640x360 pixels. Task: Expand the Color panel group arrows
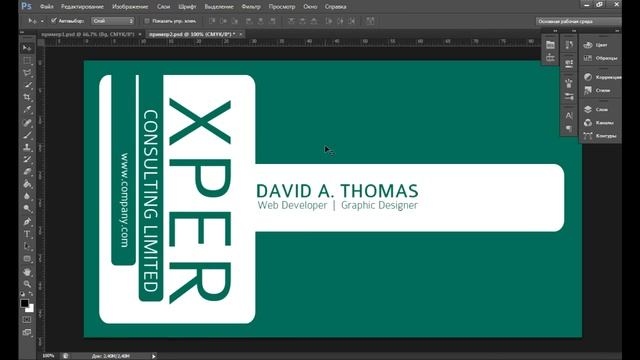click(617, 31)
